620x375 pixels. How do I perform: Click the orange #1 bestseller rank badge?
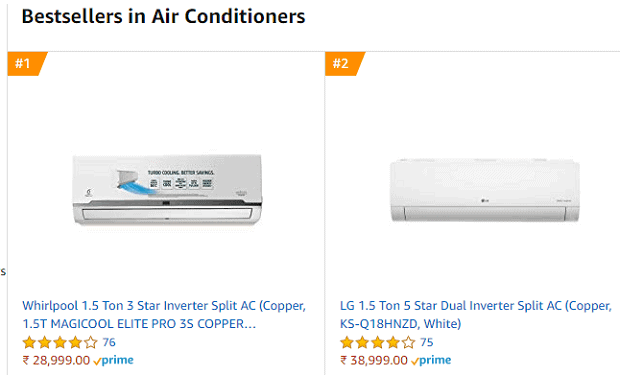coord(25,63)
